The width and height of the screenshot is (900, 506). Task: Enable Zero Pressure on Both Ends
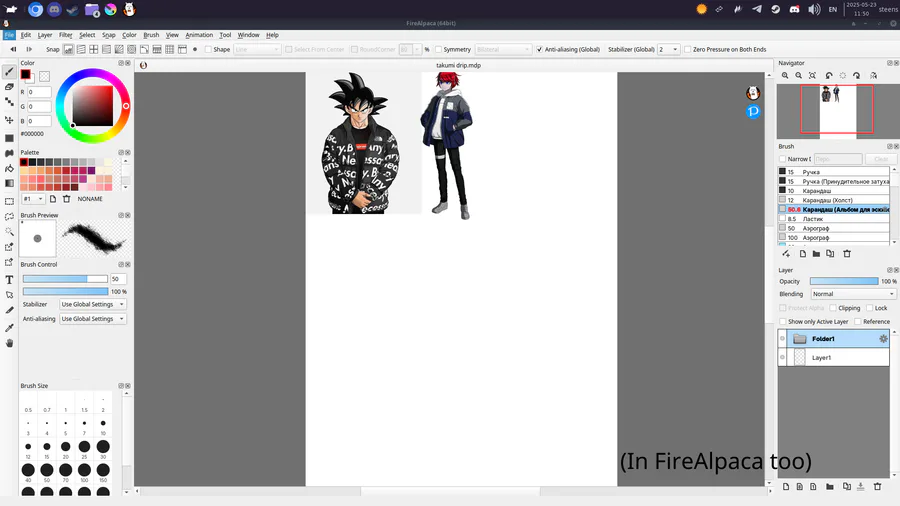pos(688,49)
